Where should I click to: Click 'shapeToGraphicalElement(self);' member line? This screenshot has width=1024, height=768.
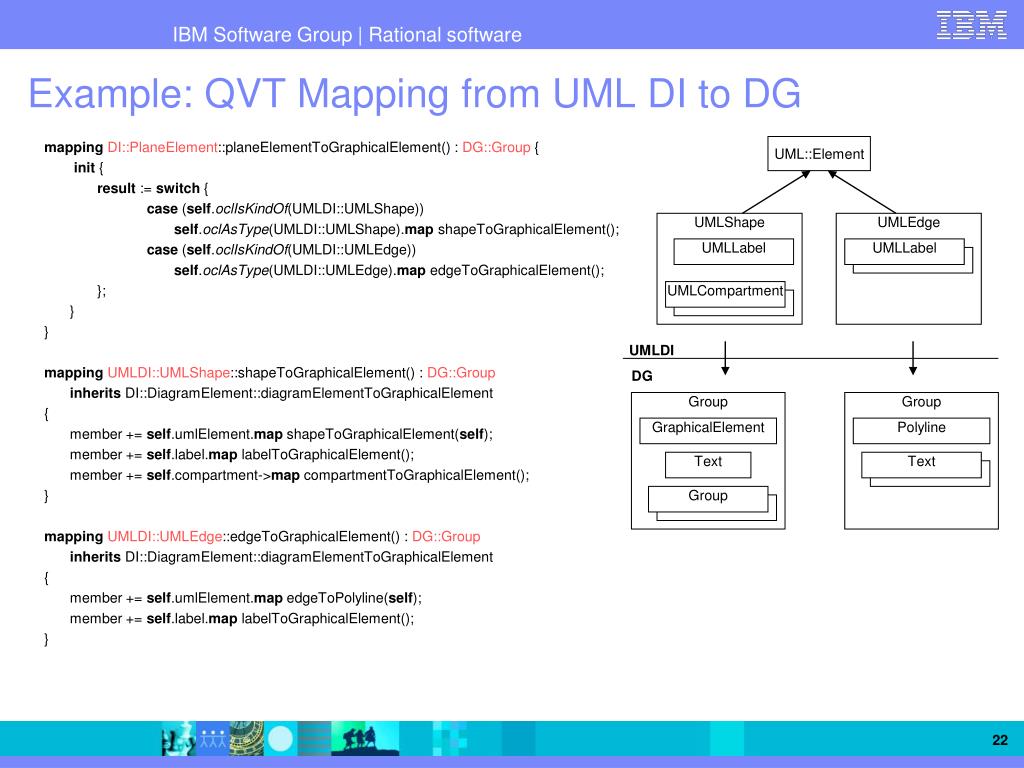tap(281, 434)
